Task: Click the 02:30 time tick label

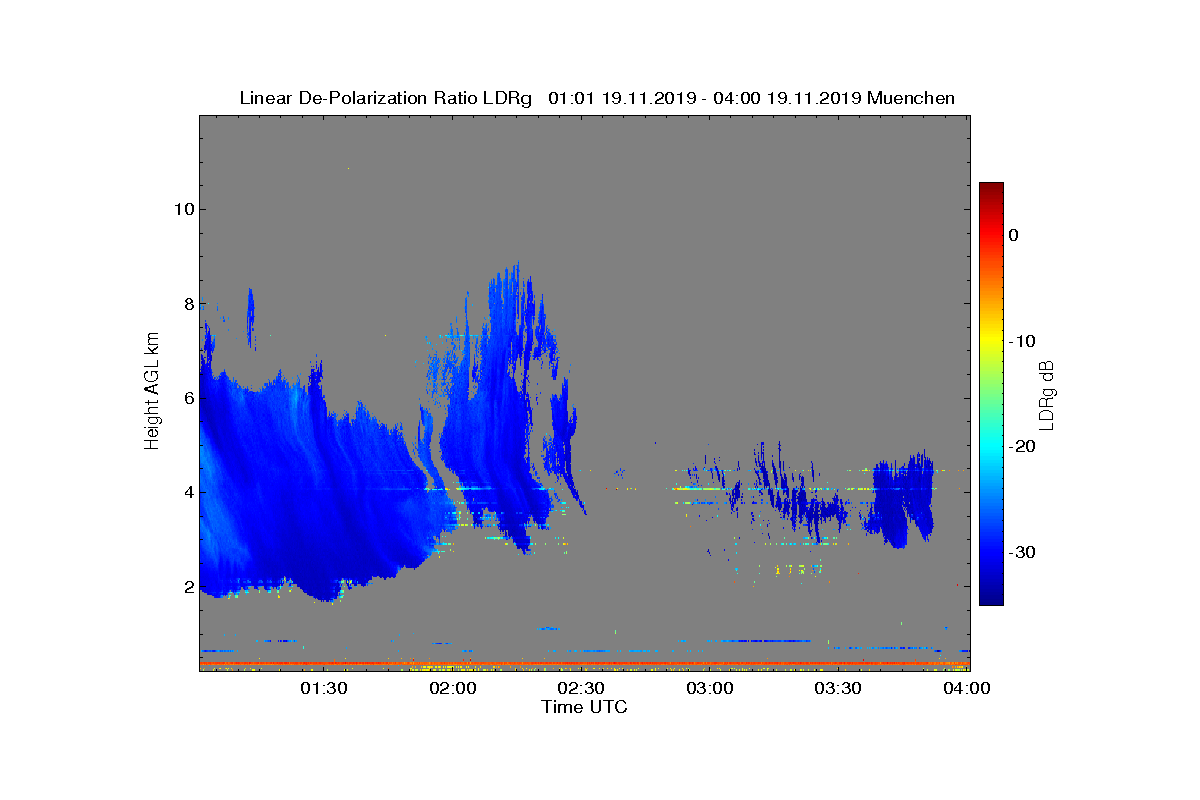Action: (x=581, y=688)
